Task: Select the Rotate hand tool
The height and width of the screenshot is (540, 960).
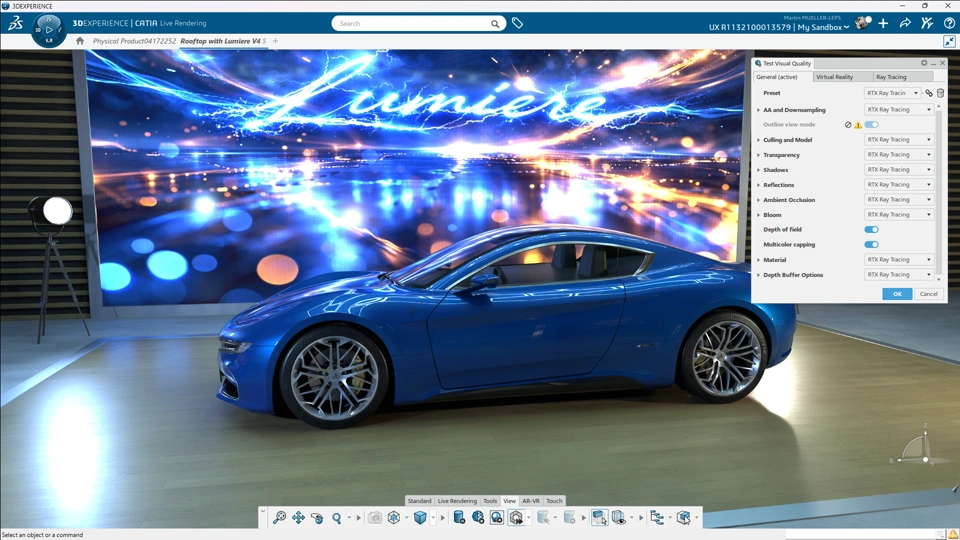Action: (x=317, y=518)
